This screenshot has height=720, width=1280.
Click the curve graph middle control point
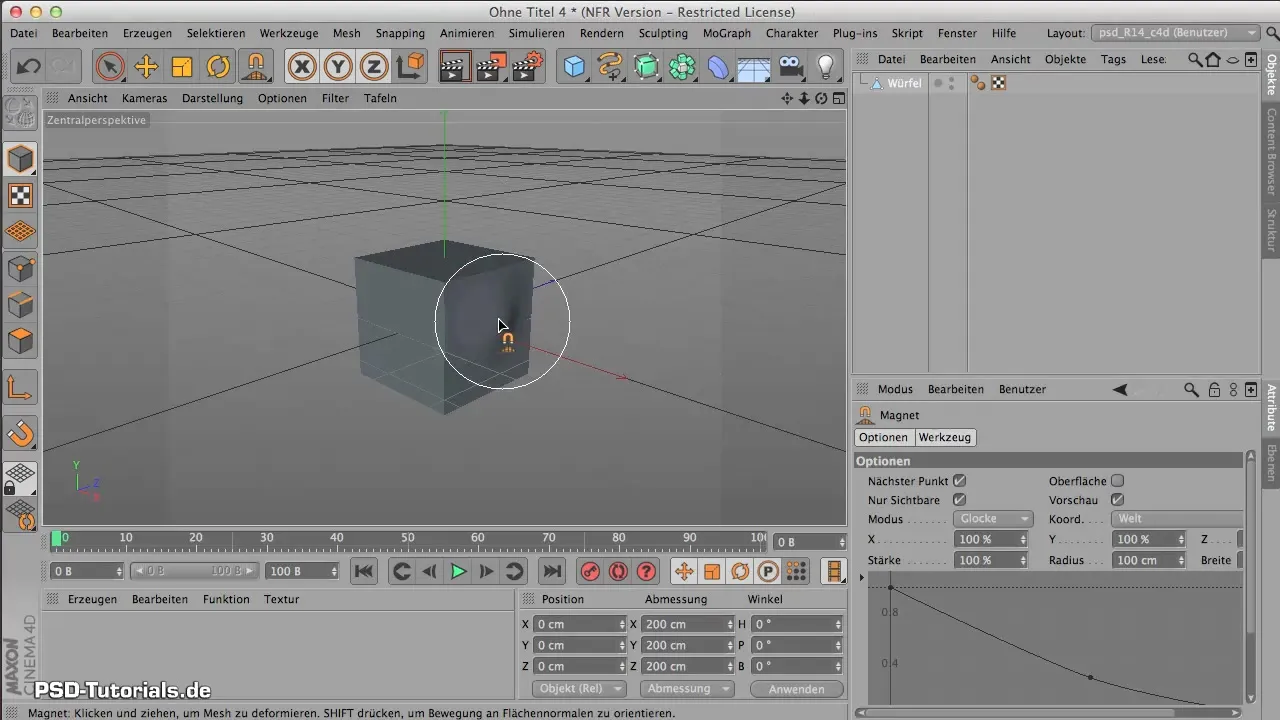pos(1090,678)
